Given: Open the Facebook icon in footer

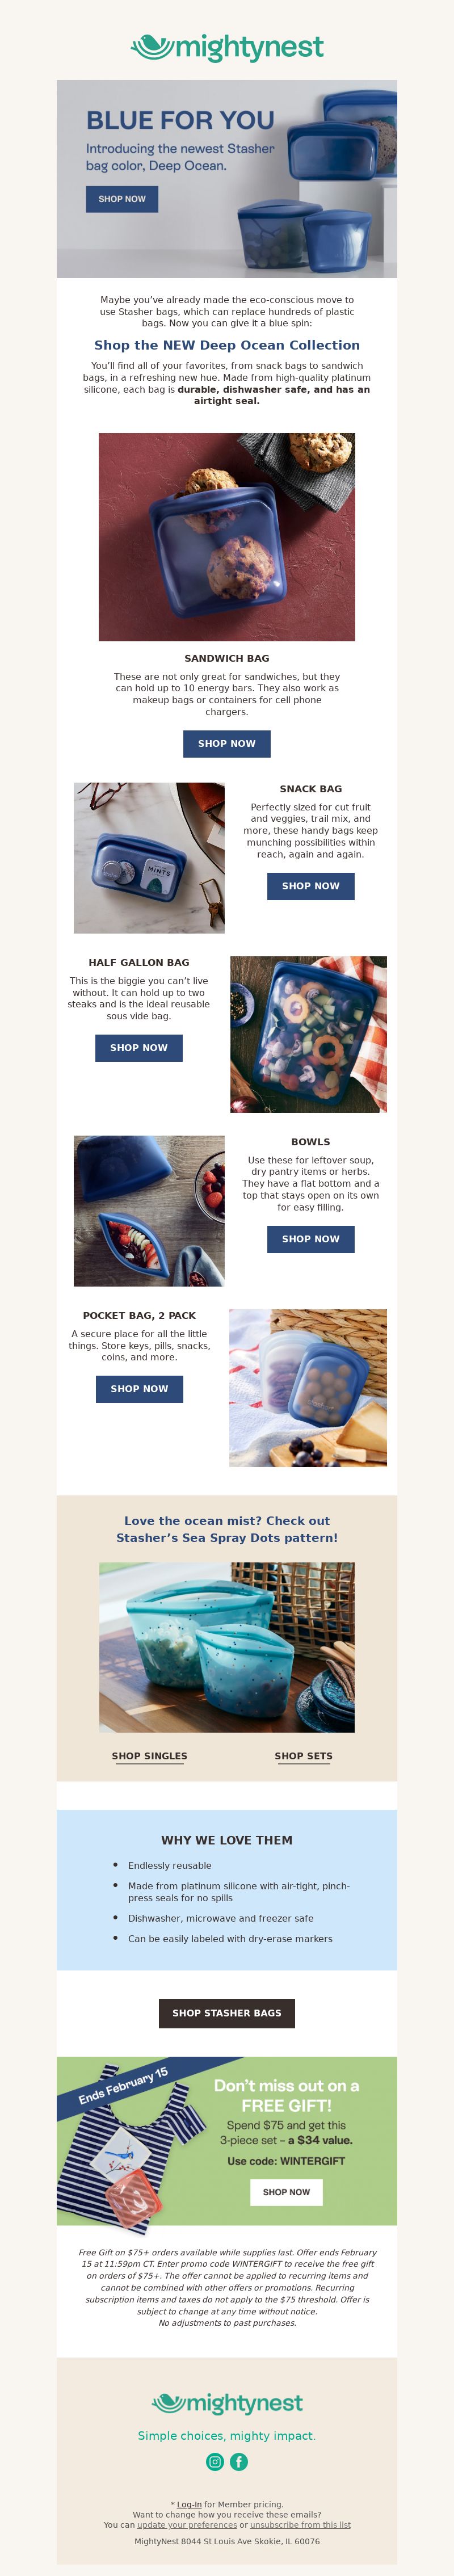Looking at the screenshot, I should click(239, 2461).
